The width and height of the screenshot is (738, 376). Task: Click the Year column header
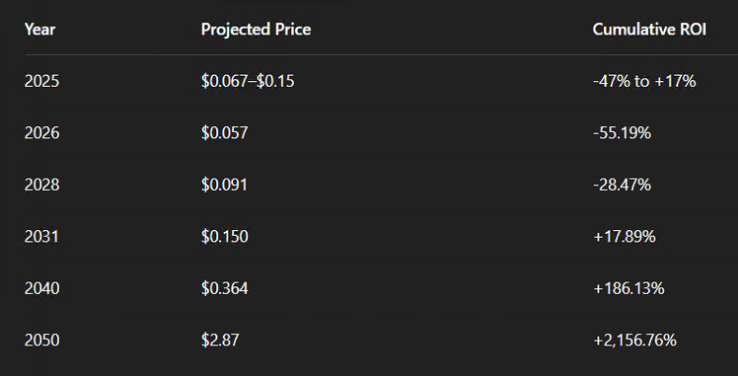coord(40,30)
